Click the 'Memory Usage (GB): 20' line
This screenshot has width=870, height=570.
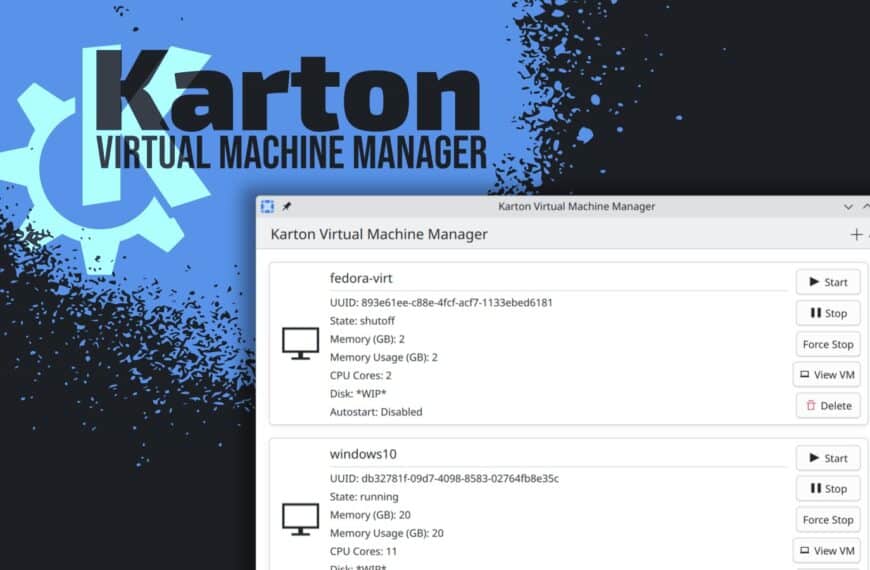[x=387, y=533]
